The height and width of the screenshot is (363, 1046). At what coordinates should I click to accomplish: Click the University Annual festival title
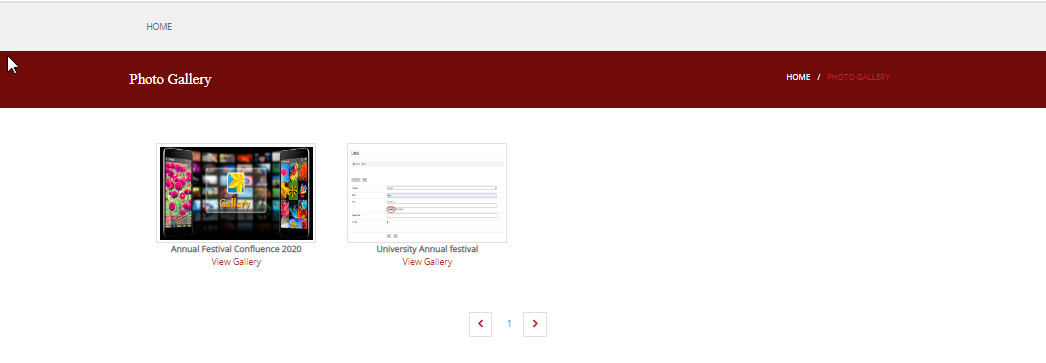tap(427, 249)
